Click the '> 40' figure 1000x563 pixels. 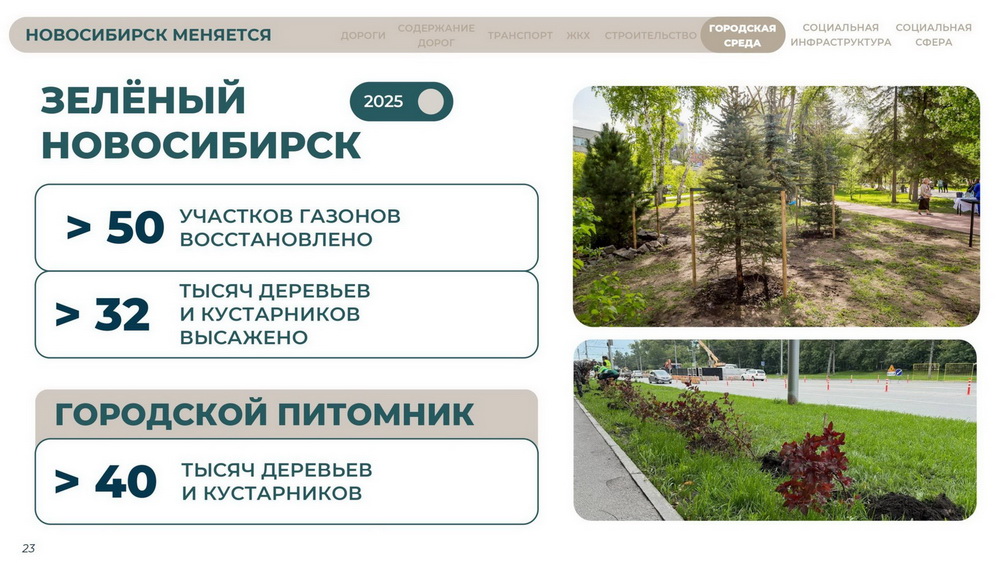106,482
